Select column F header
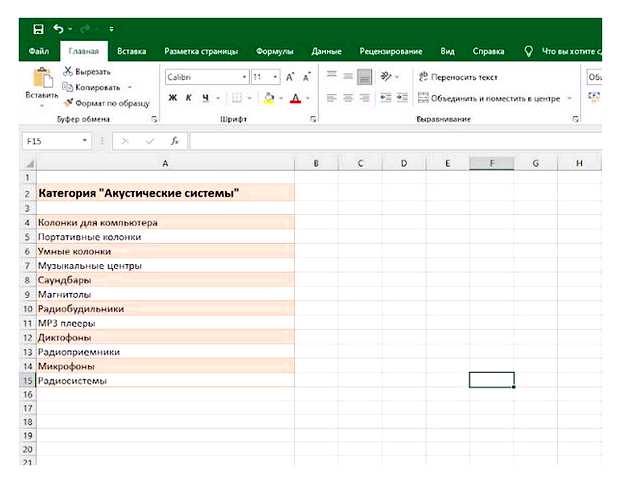This screenshot has width=620, height=485. pyautogui.click(x=491, y=163)
